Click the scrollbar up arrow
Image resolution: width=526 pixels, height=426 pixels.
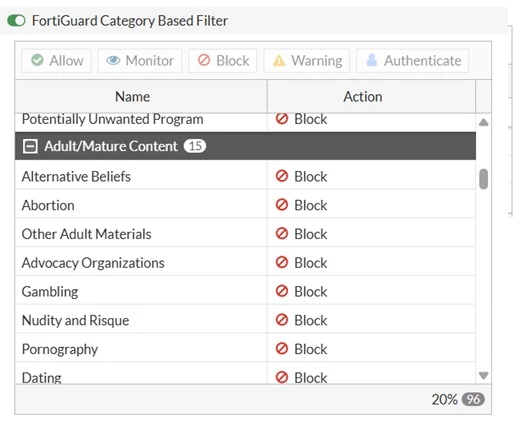click(483, 122)
